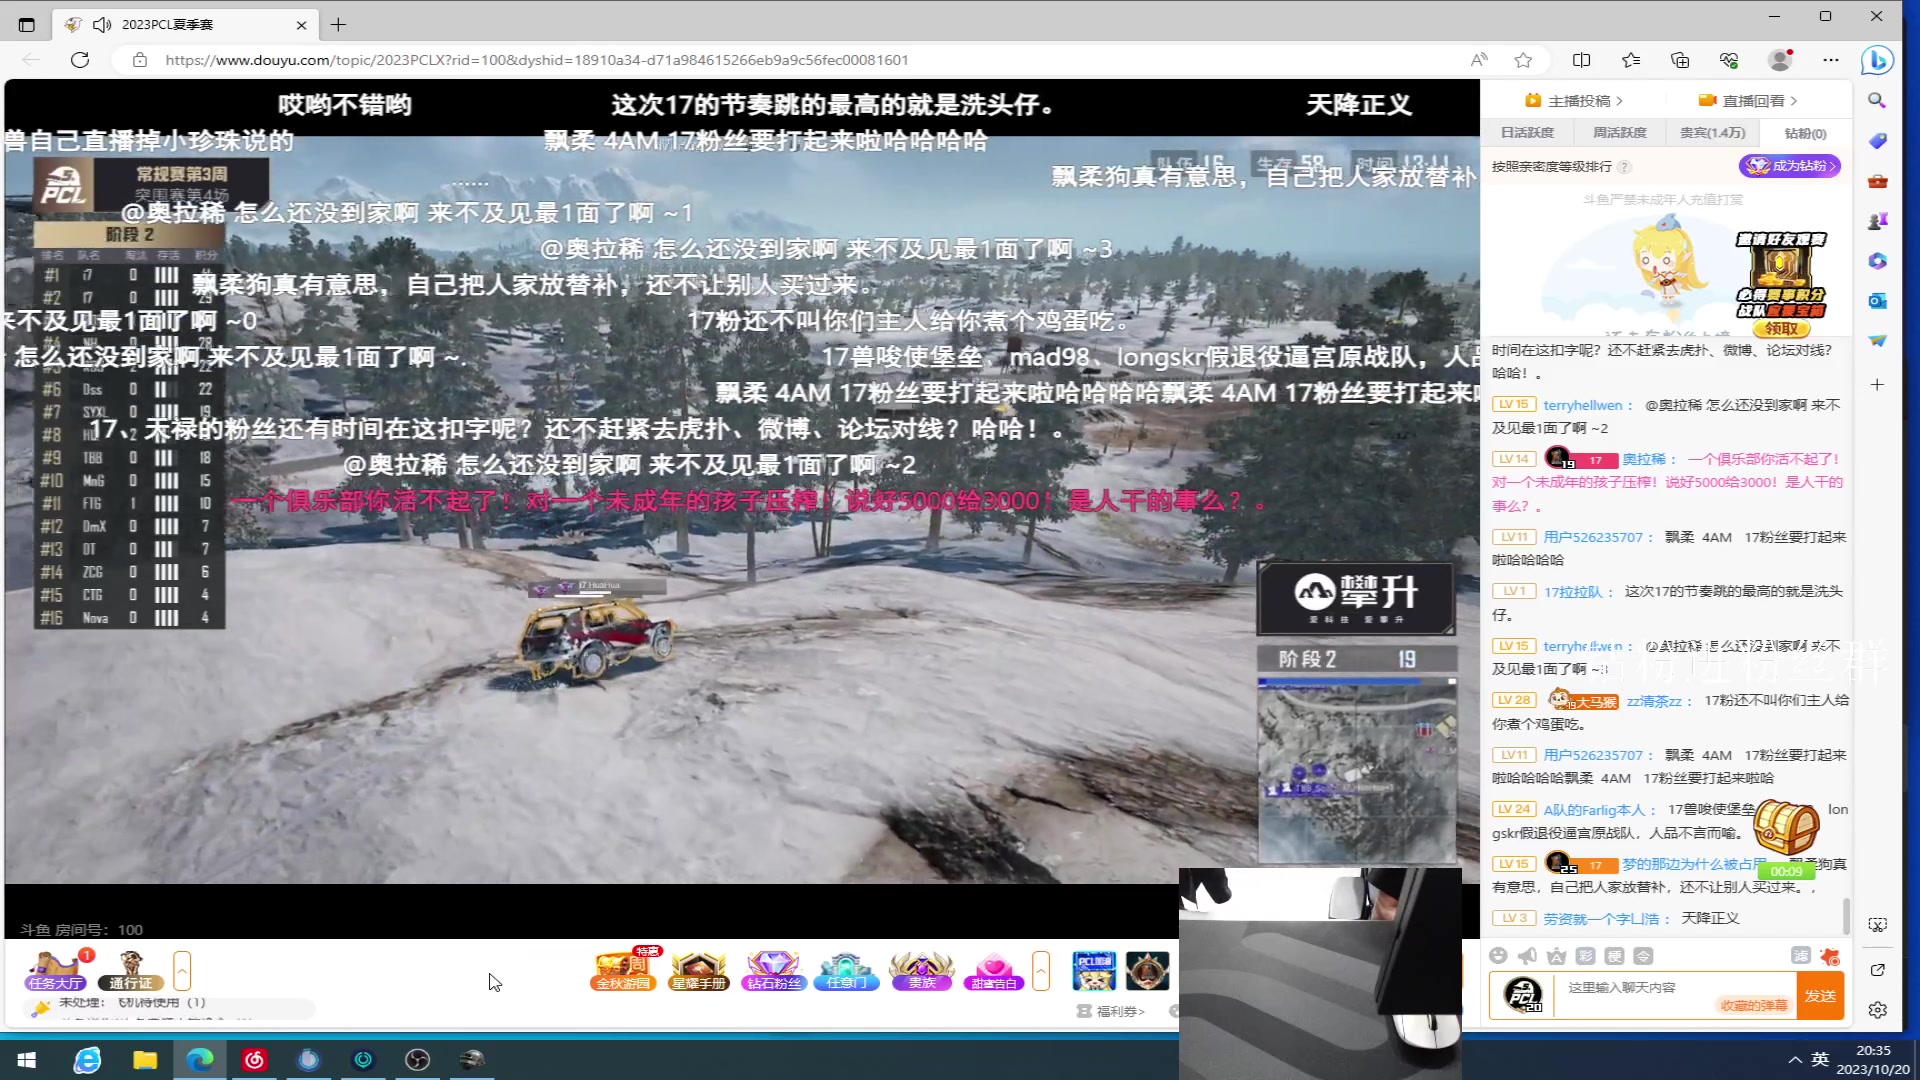Image resolution: width=1920 pixels, height=1080 pixels.
Task: Click the red paint-splash icon in chat toolbar
Action: [x=1830, y=956]
